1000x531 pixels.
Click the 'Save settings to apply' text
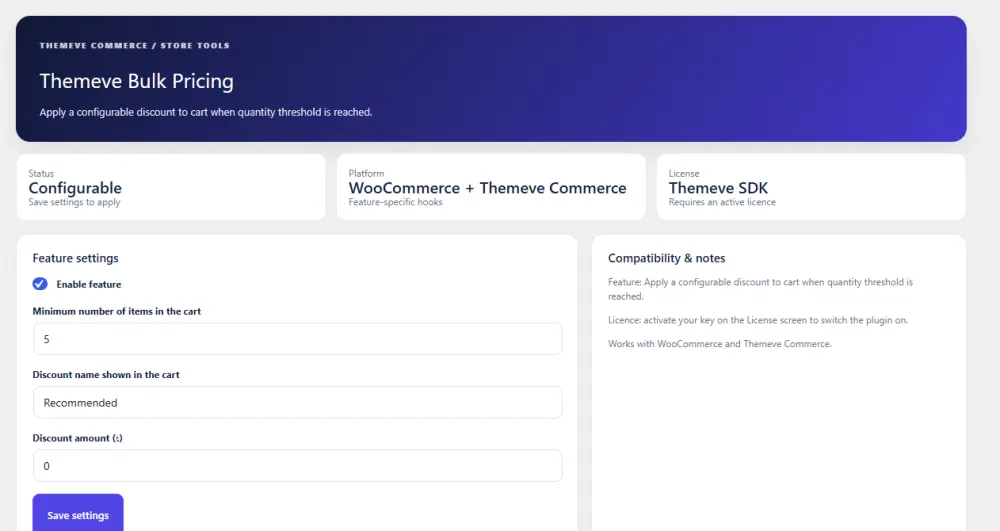point(74,202)
